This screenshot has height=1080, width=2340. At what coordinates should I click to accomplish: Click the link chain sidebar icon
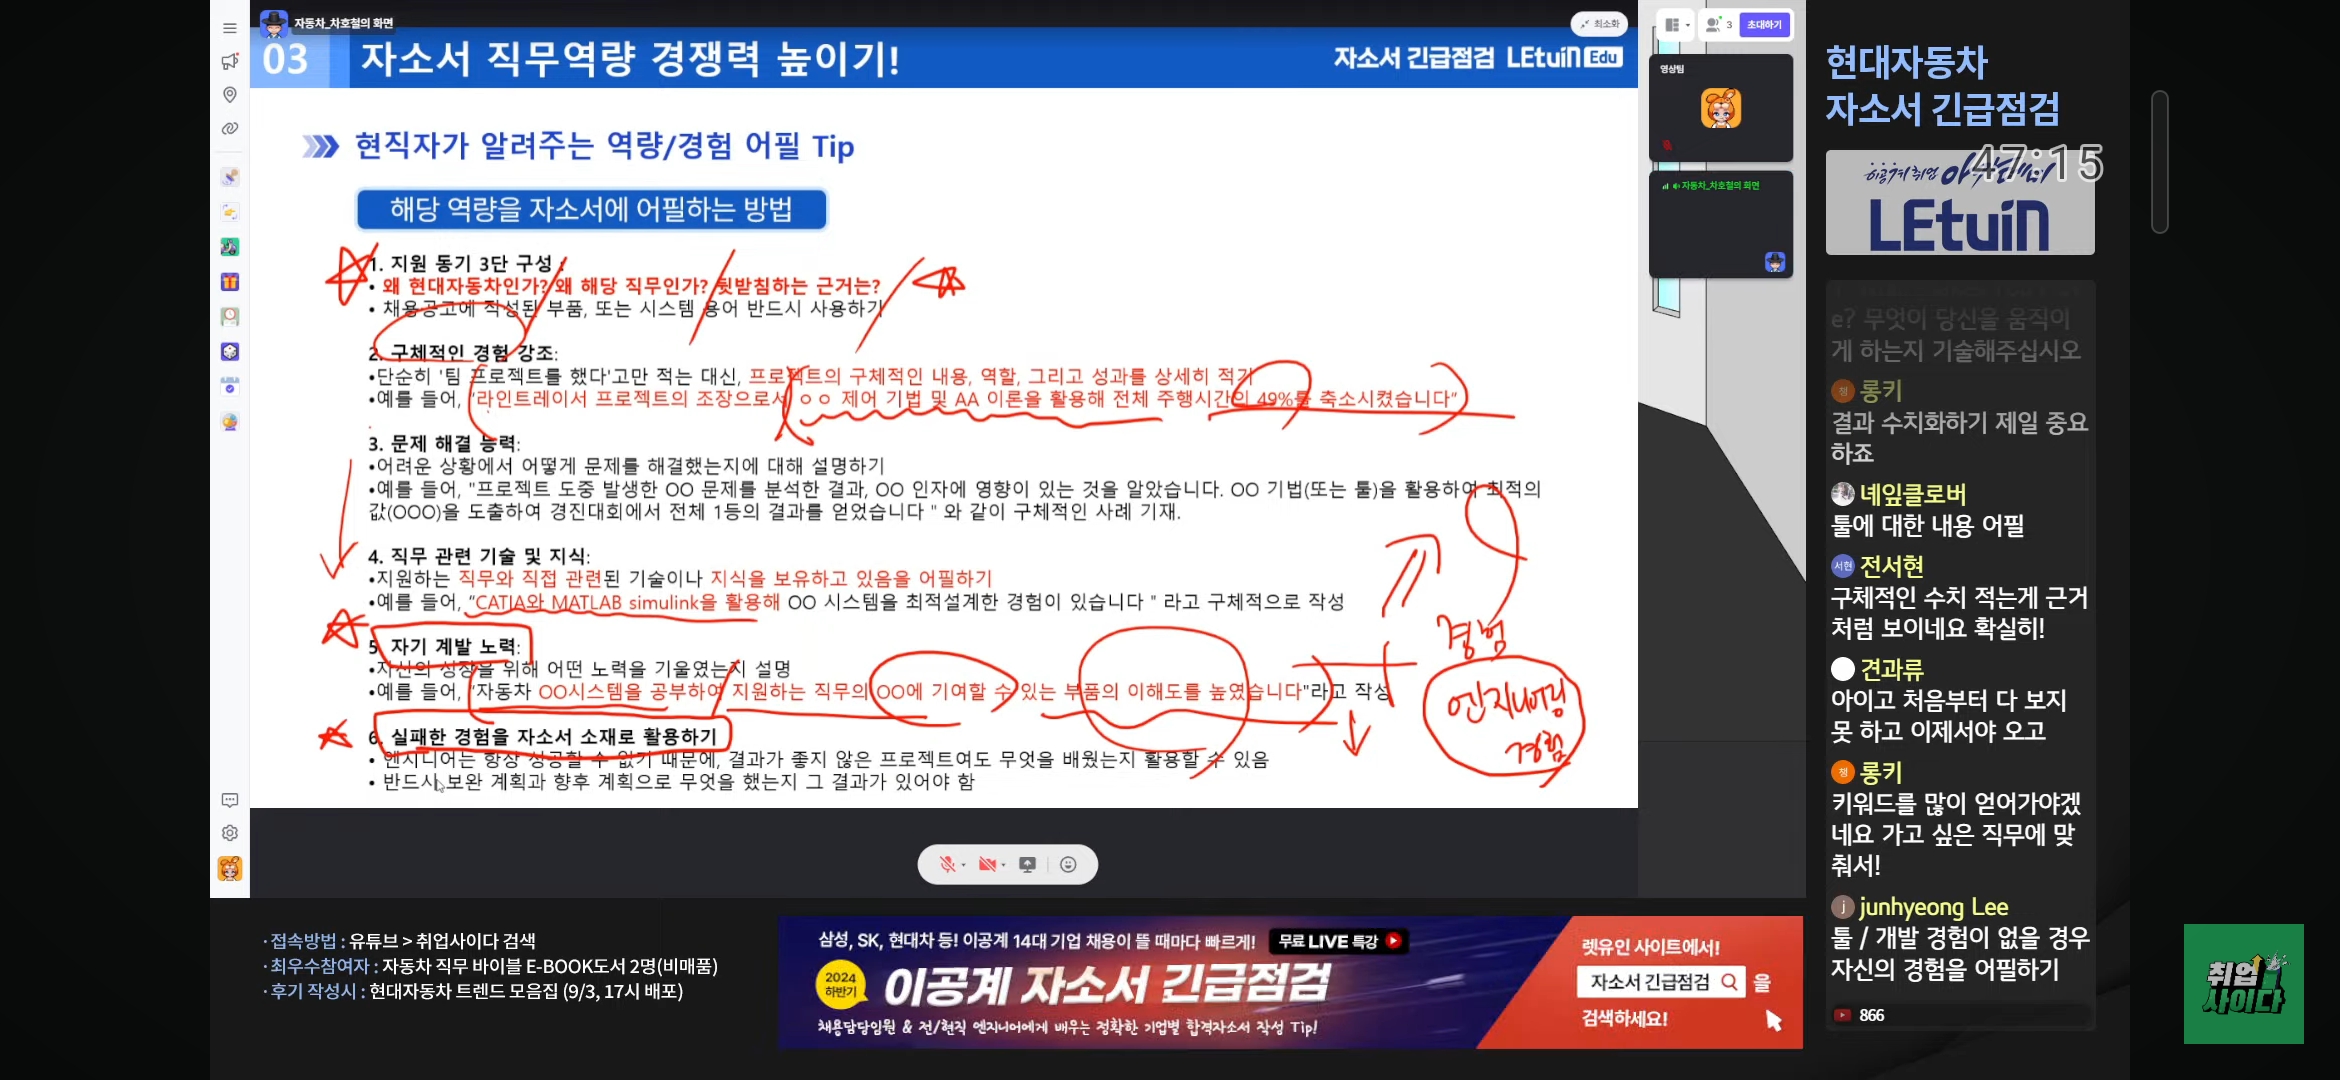(230, 128)
